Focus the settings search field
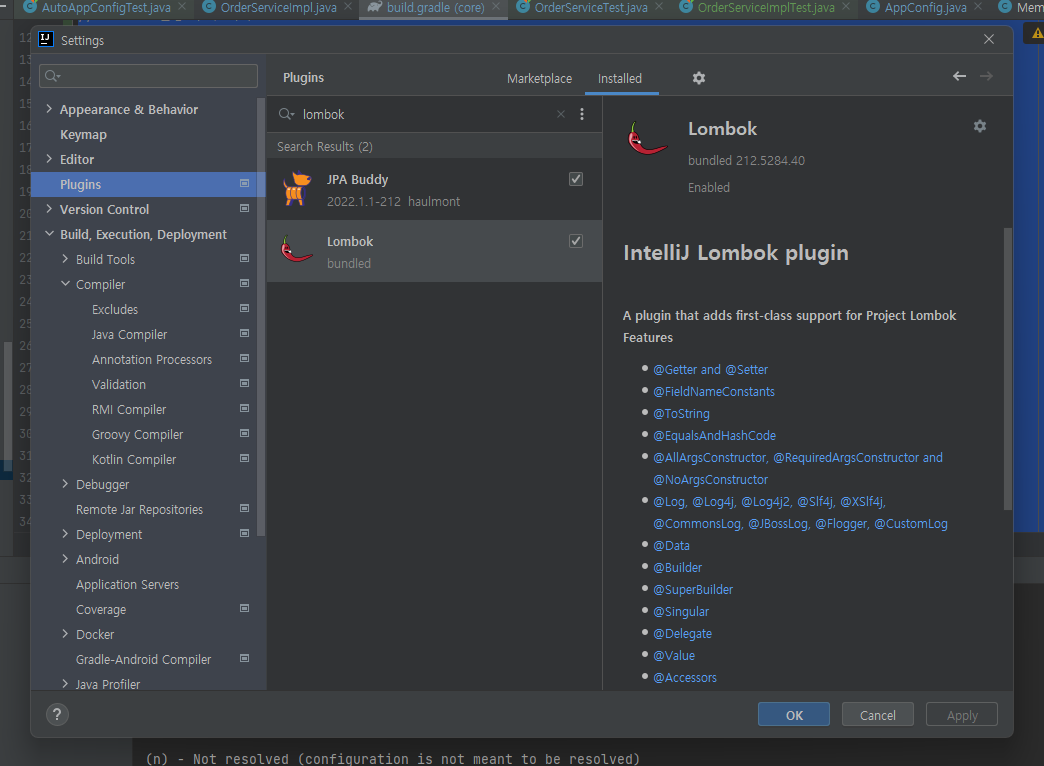Screen dimensions: 1044x766 (148, 76)
